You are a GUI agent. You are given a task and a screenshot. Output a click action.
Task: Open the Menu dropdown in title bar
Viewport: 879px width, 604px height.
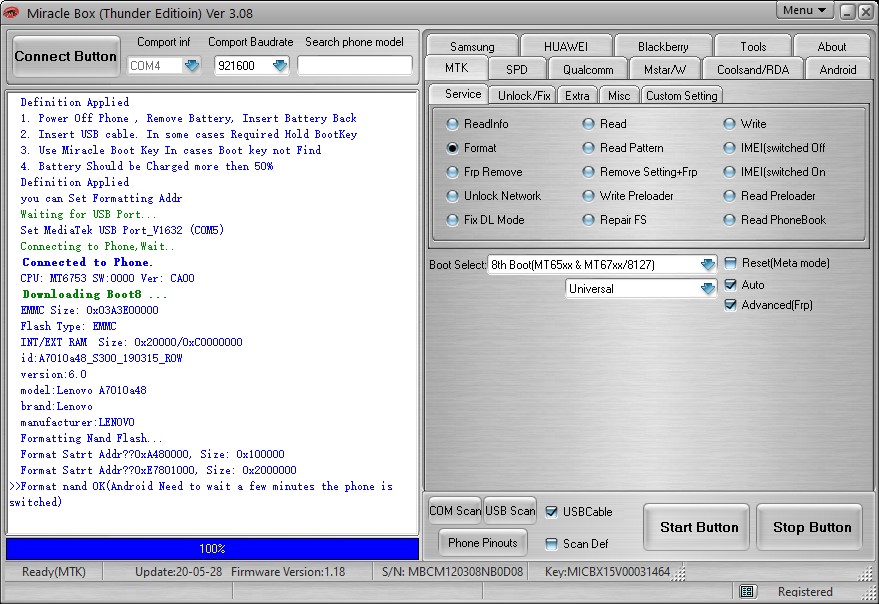click(804, 10)
